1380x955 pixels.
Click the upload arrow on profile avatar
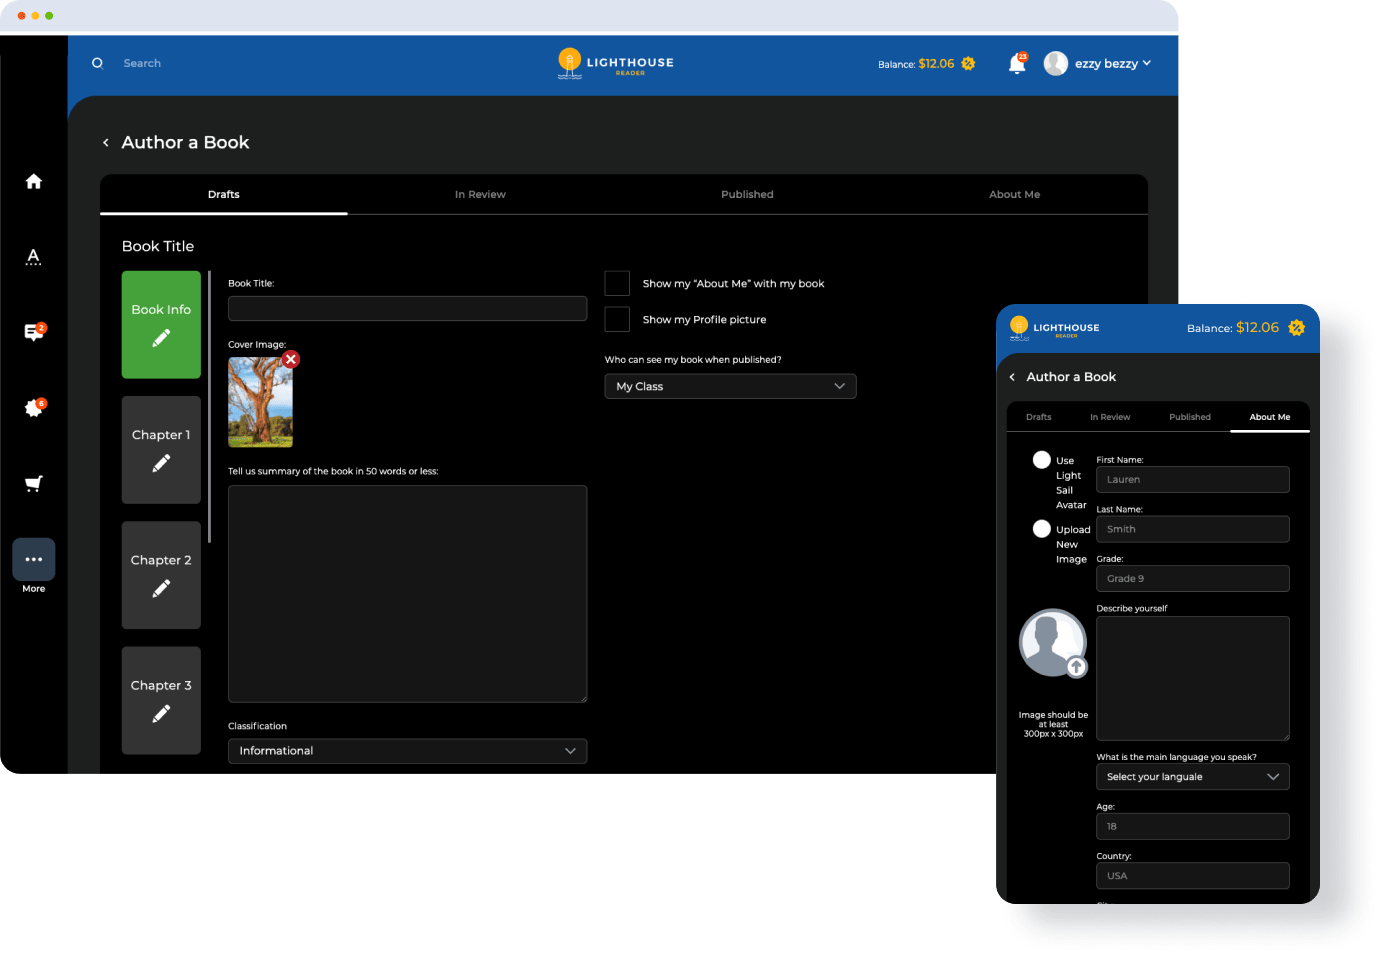click(1076, 667)
